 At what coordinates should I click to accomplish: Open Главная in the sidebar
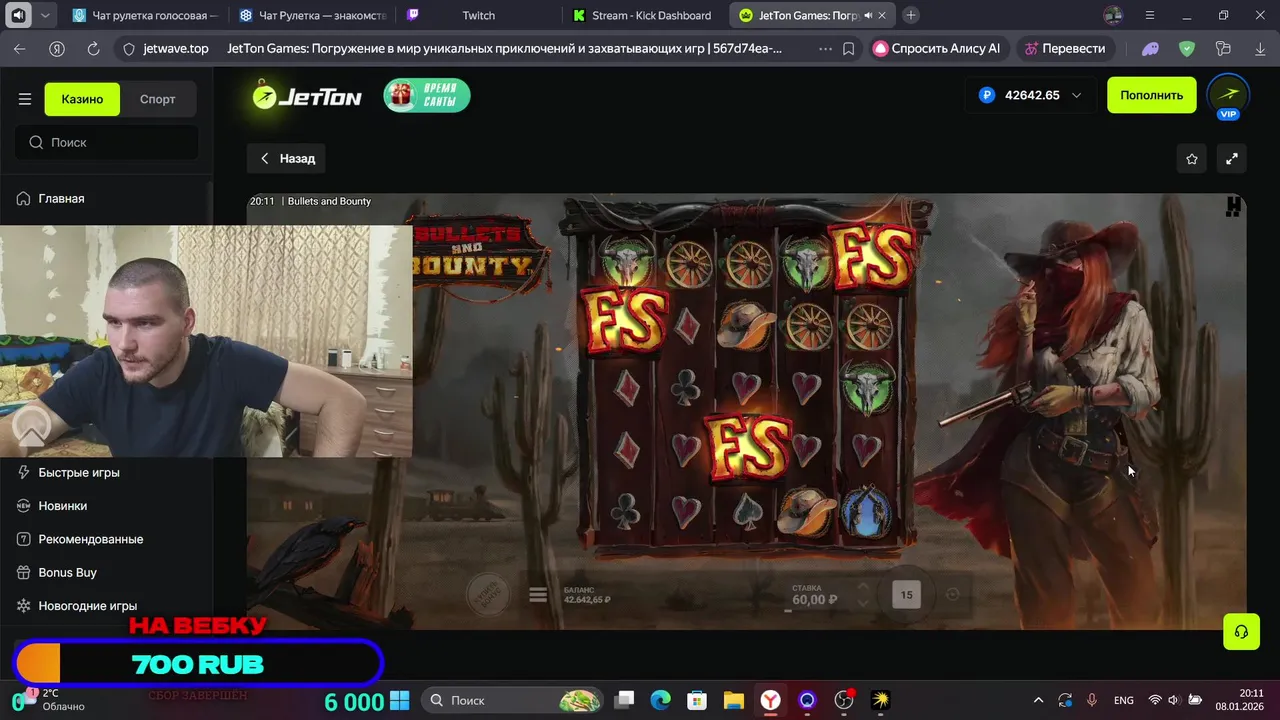point(61,198)
